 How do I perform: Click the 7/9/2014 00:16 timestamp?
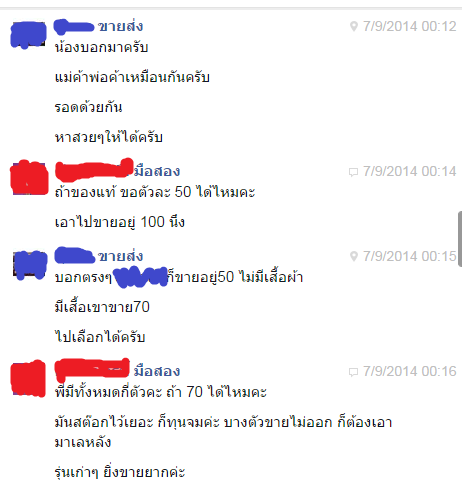410,371
